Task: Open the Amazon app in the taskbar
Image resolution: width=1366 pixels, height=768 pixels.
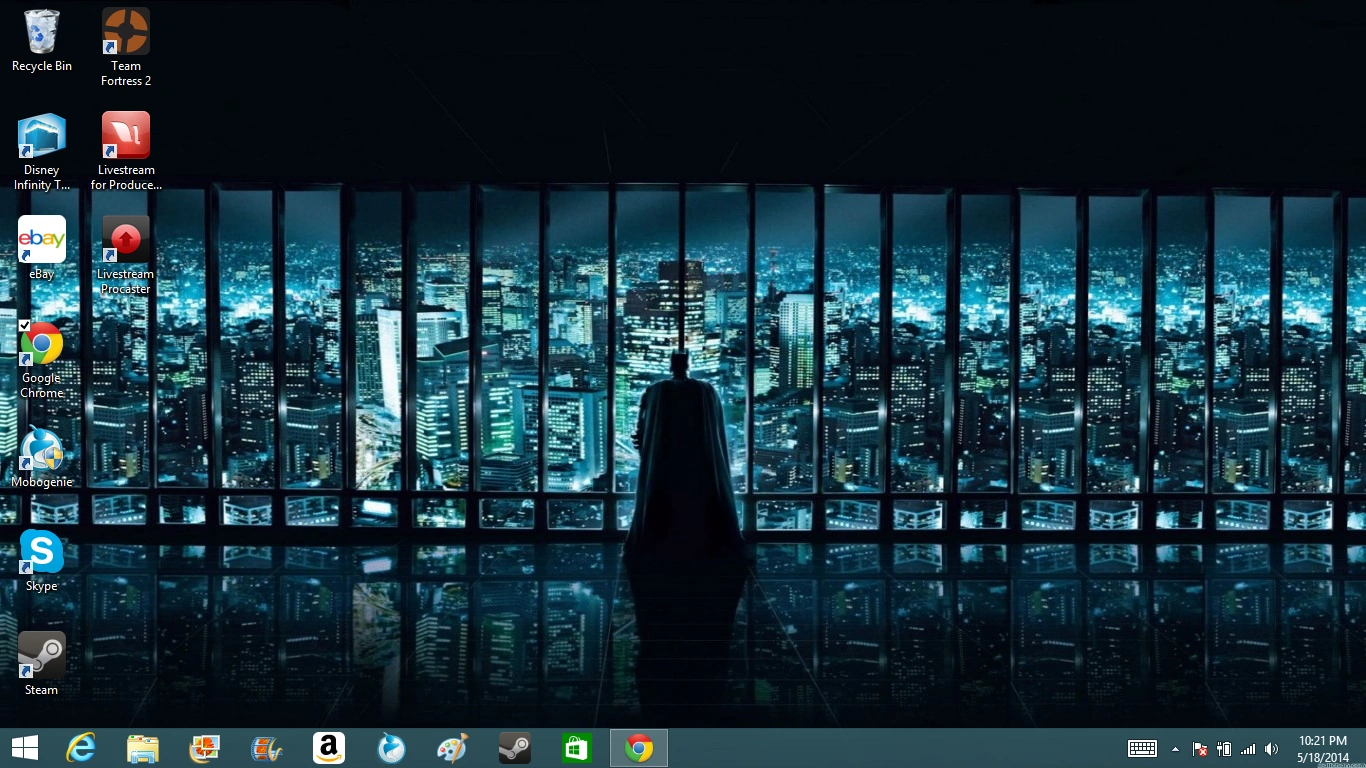Action: [329, 748]
